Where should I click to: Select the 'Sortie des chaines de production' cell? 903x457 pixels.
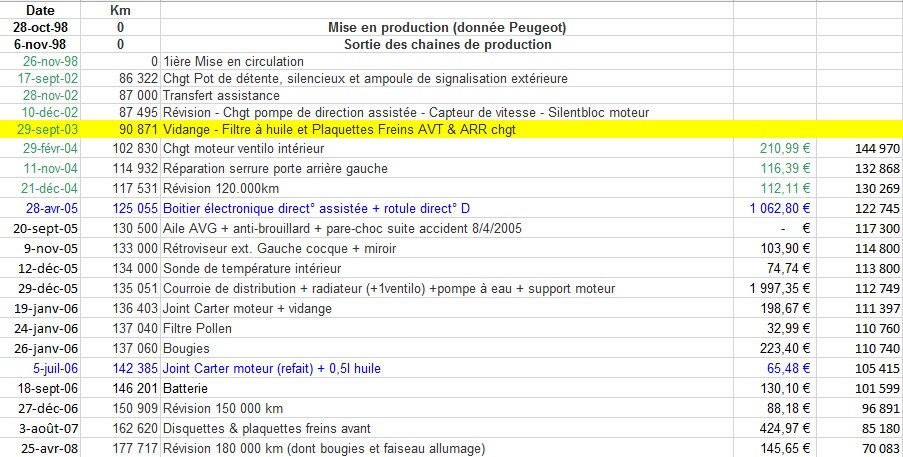(x=446, y=44)
